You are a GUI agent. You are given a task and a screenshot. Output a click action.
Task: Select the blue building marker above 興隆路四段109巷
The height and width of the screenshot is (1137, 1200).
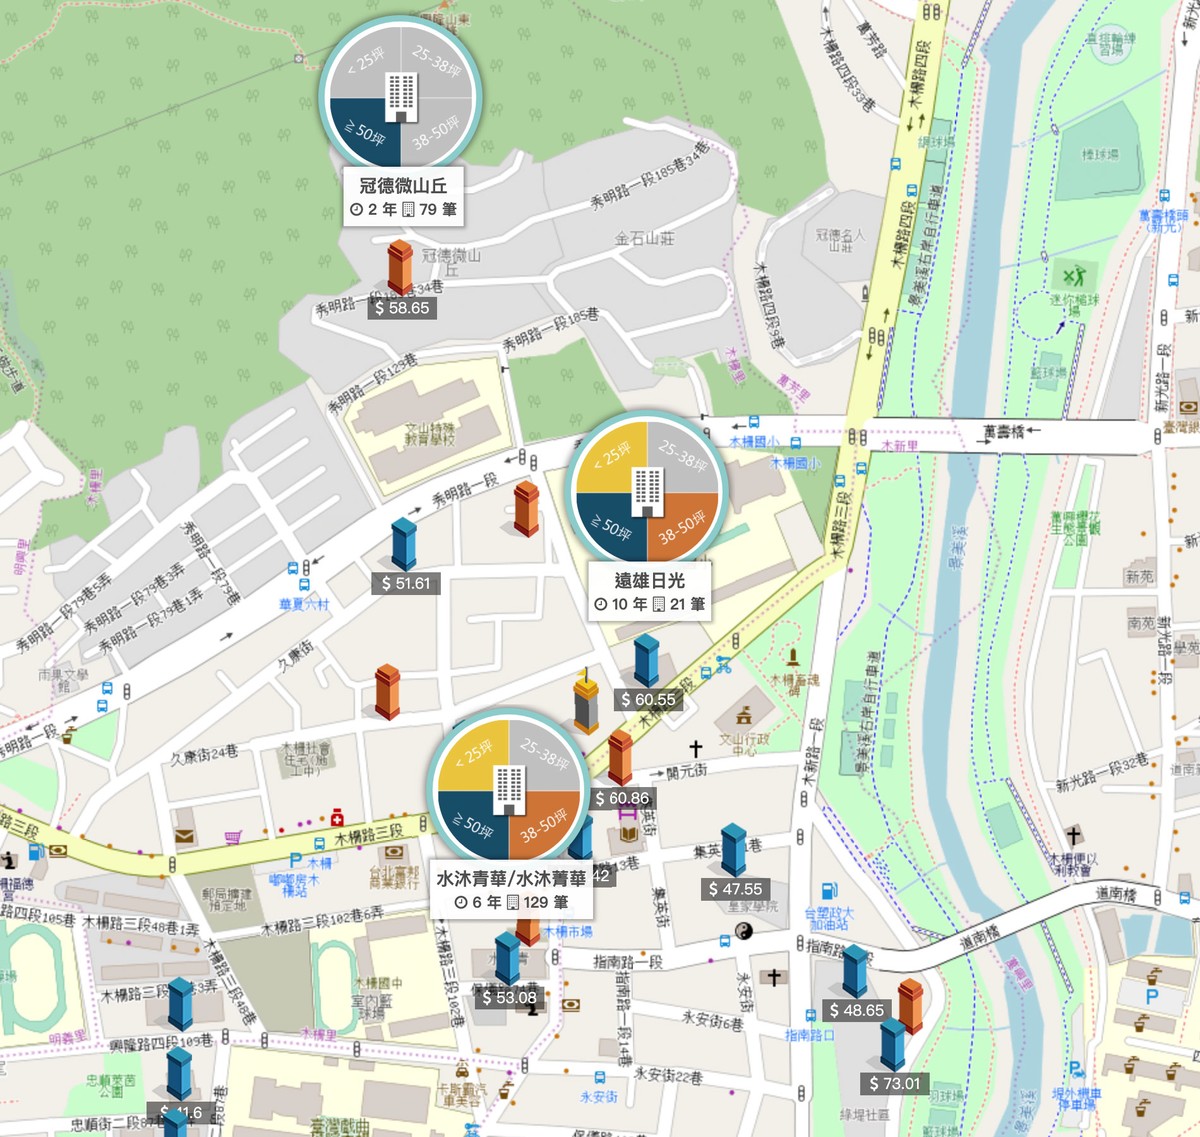click(180, 1004)
